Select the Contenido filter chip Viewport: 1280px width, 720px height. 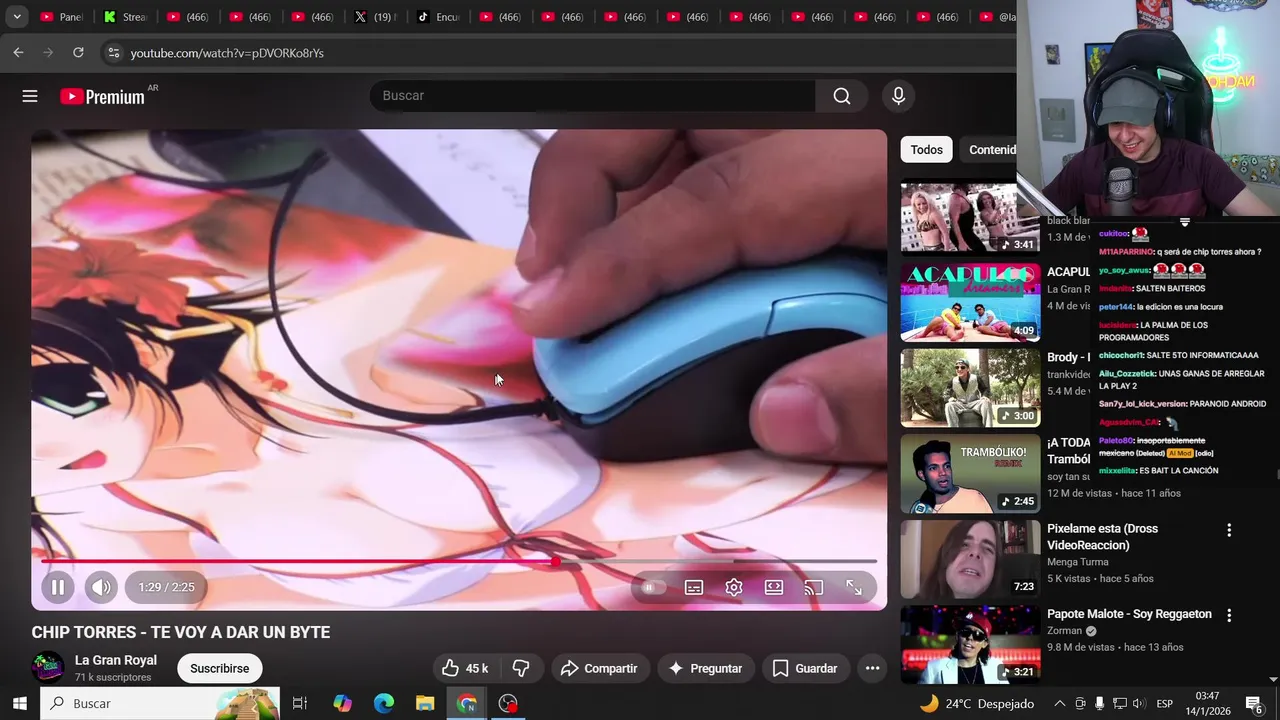point(988,150)
